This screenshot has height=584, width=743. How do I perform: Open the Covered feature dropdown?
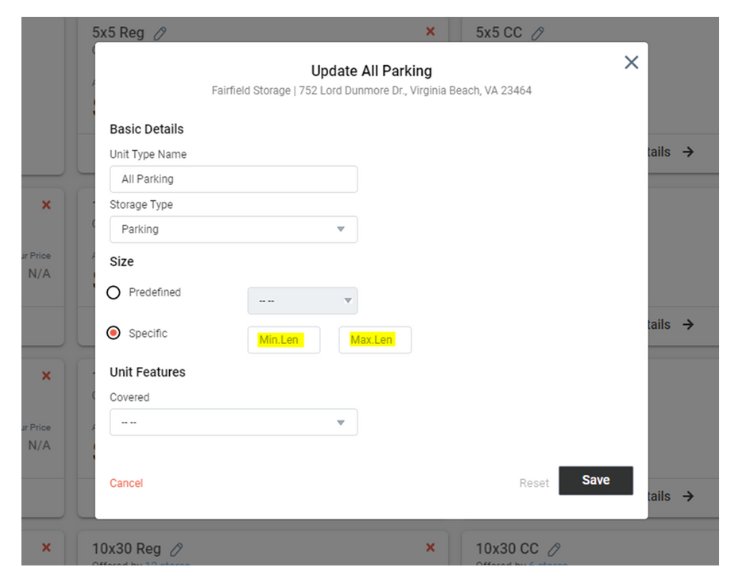click(233, 422)
